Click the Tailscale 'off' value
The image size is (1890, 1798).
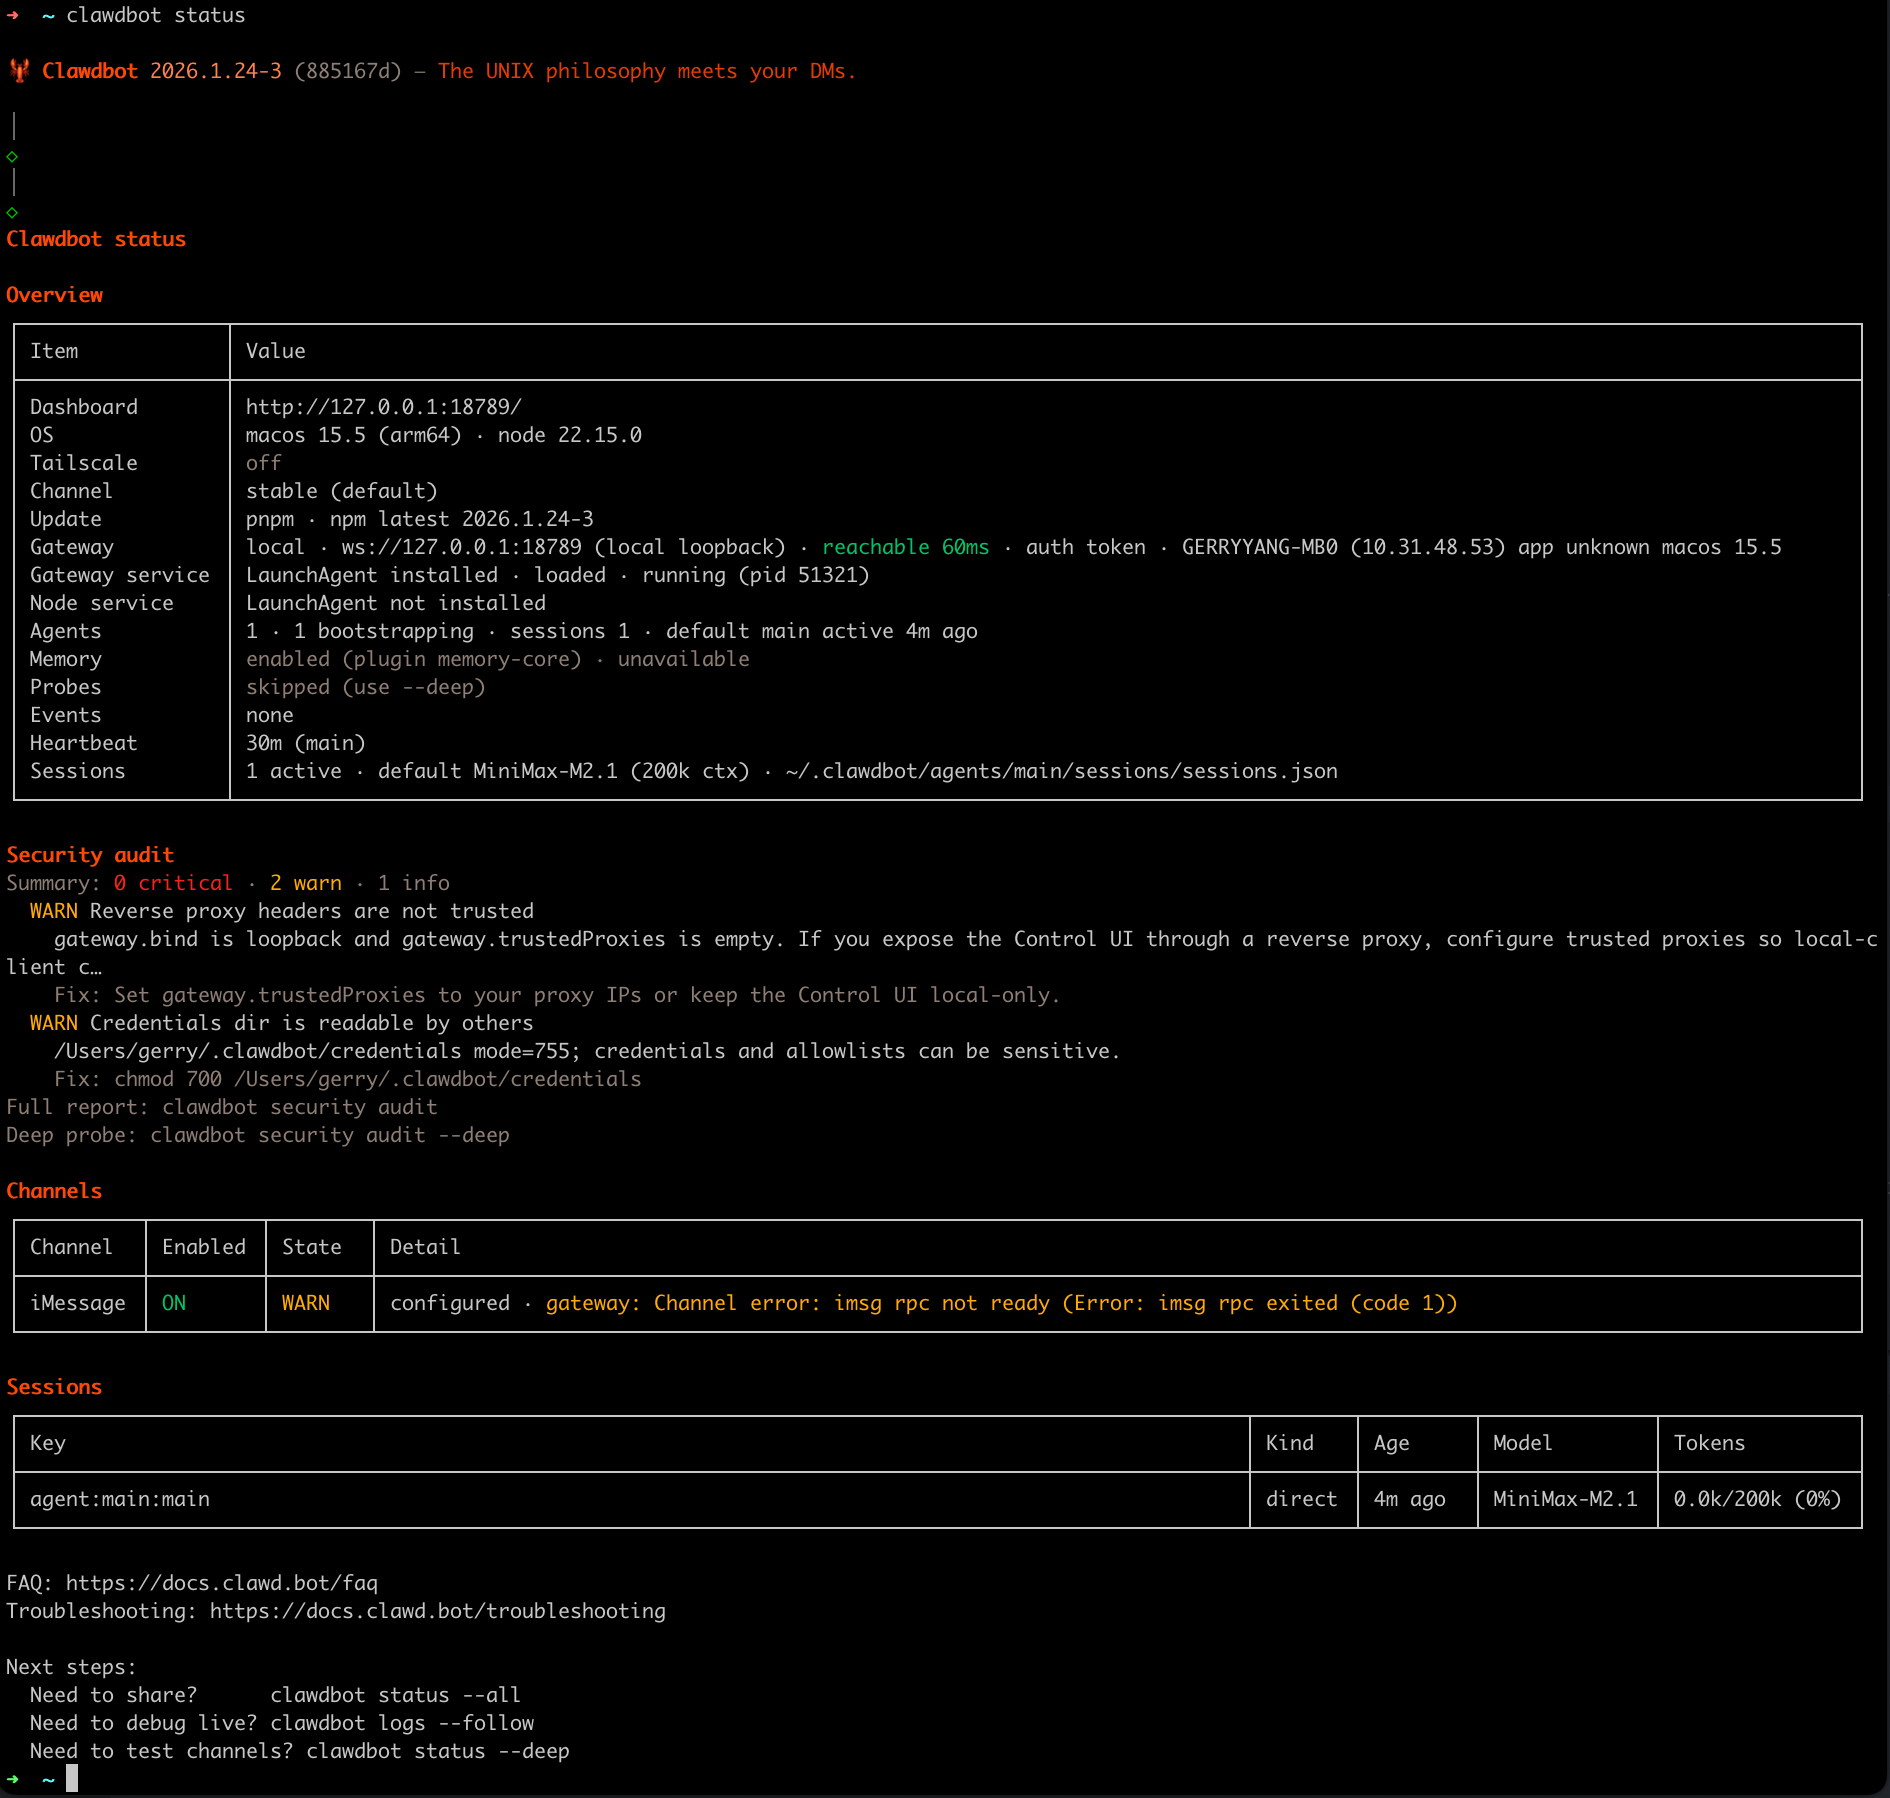pyautogui.click(x=264, y=463)
